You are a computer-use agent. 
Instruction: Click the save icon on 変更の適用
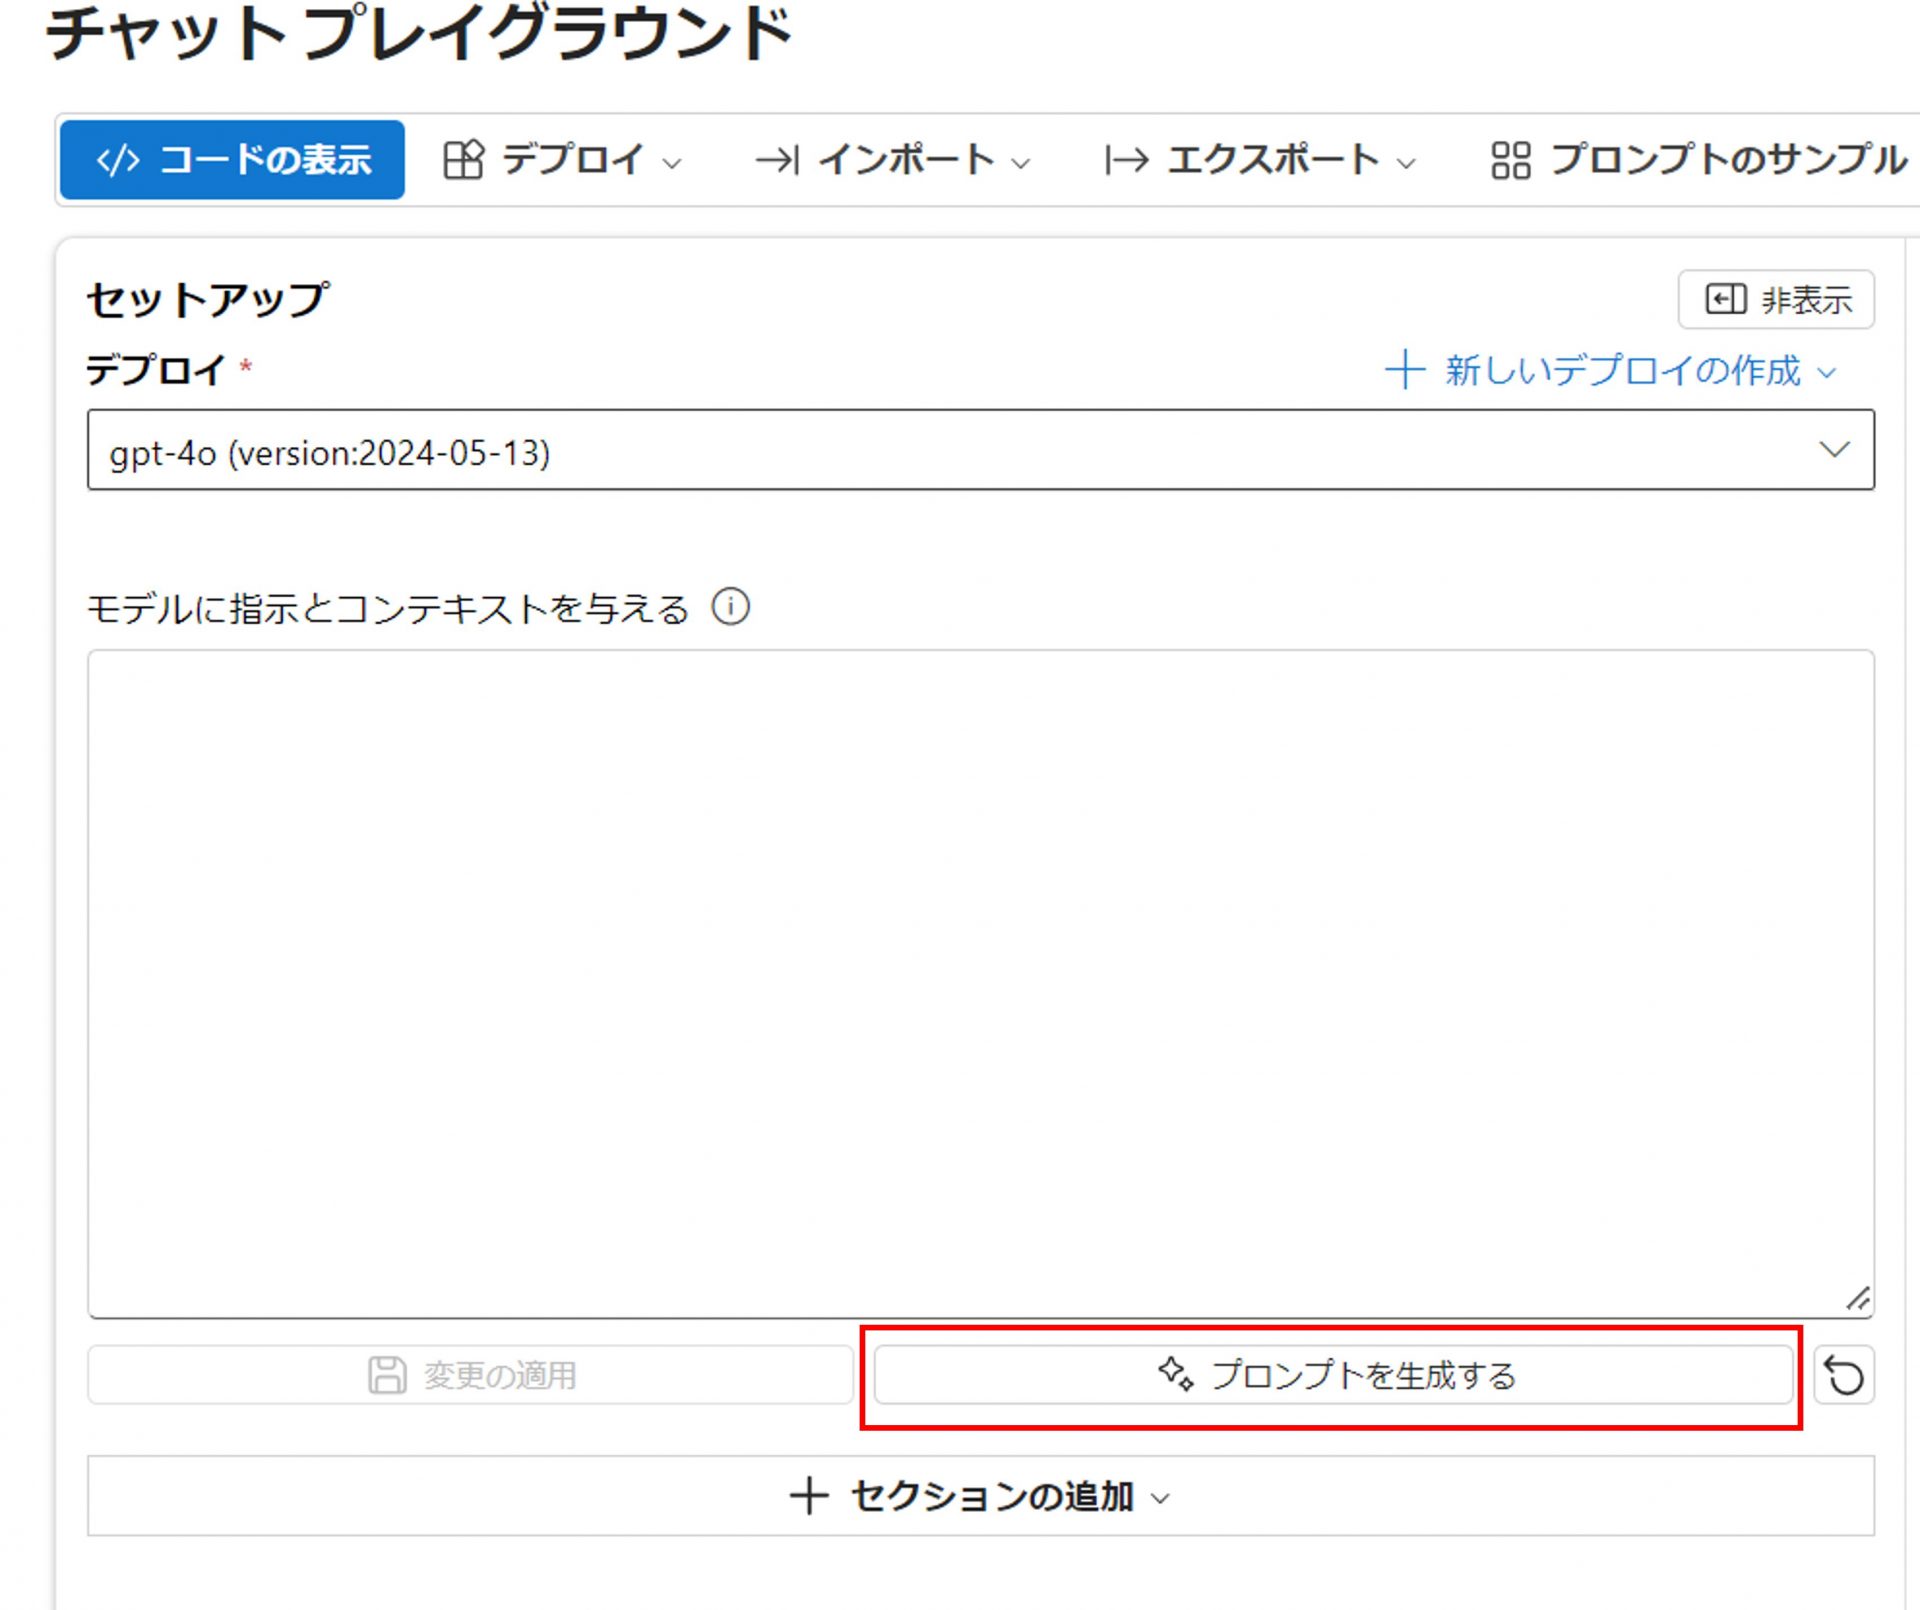click(x=387, y=1375)
